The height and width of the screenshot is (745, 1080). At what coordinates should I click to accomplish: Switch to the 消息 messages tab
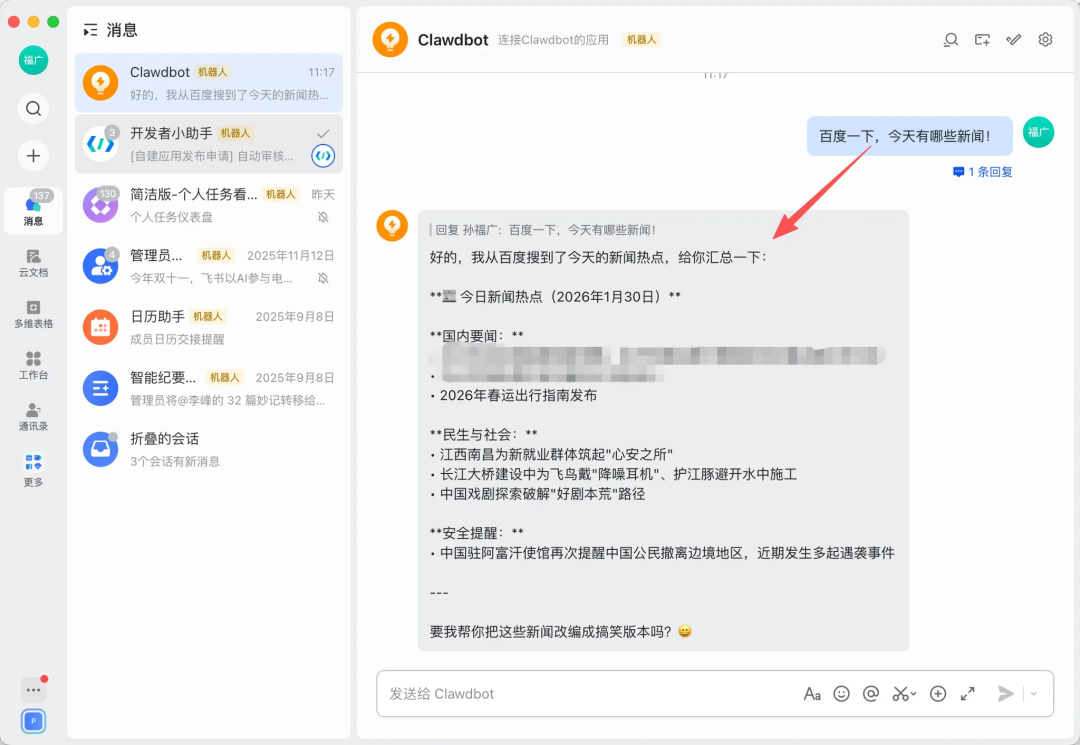point(33,211)
